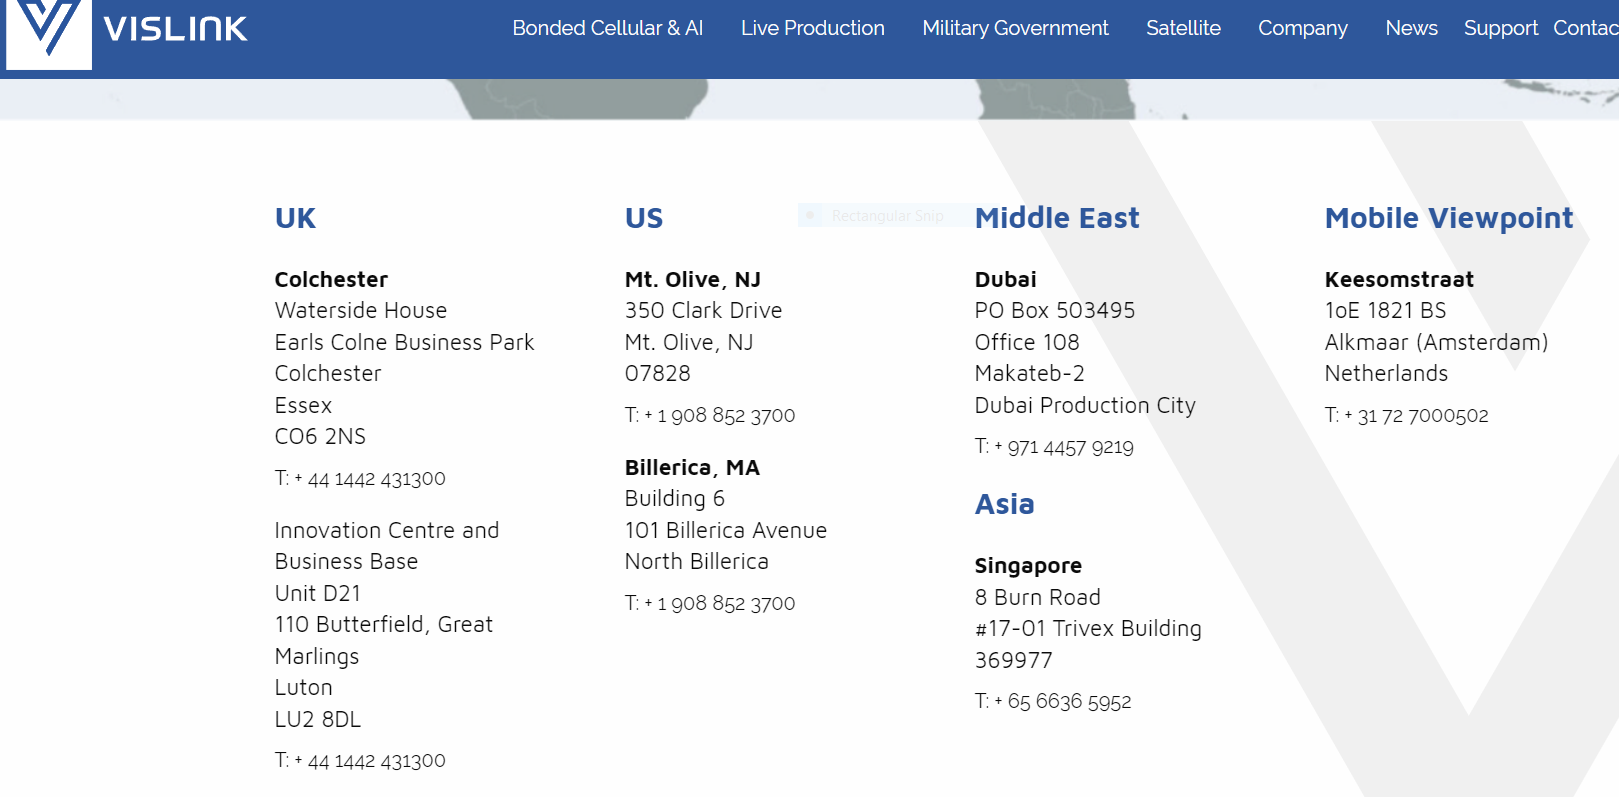The width and height of the screenshot is (1619, 797).
Task: Click Mt. Olive phone + 1 908 852 3700
Action: point(710,416)
